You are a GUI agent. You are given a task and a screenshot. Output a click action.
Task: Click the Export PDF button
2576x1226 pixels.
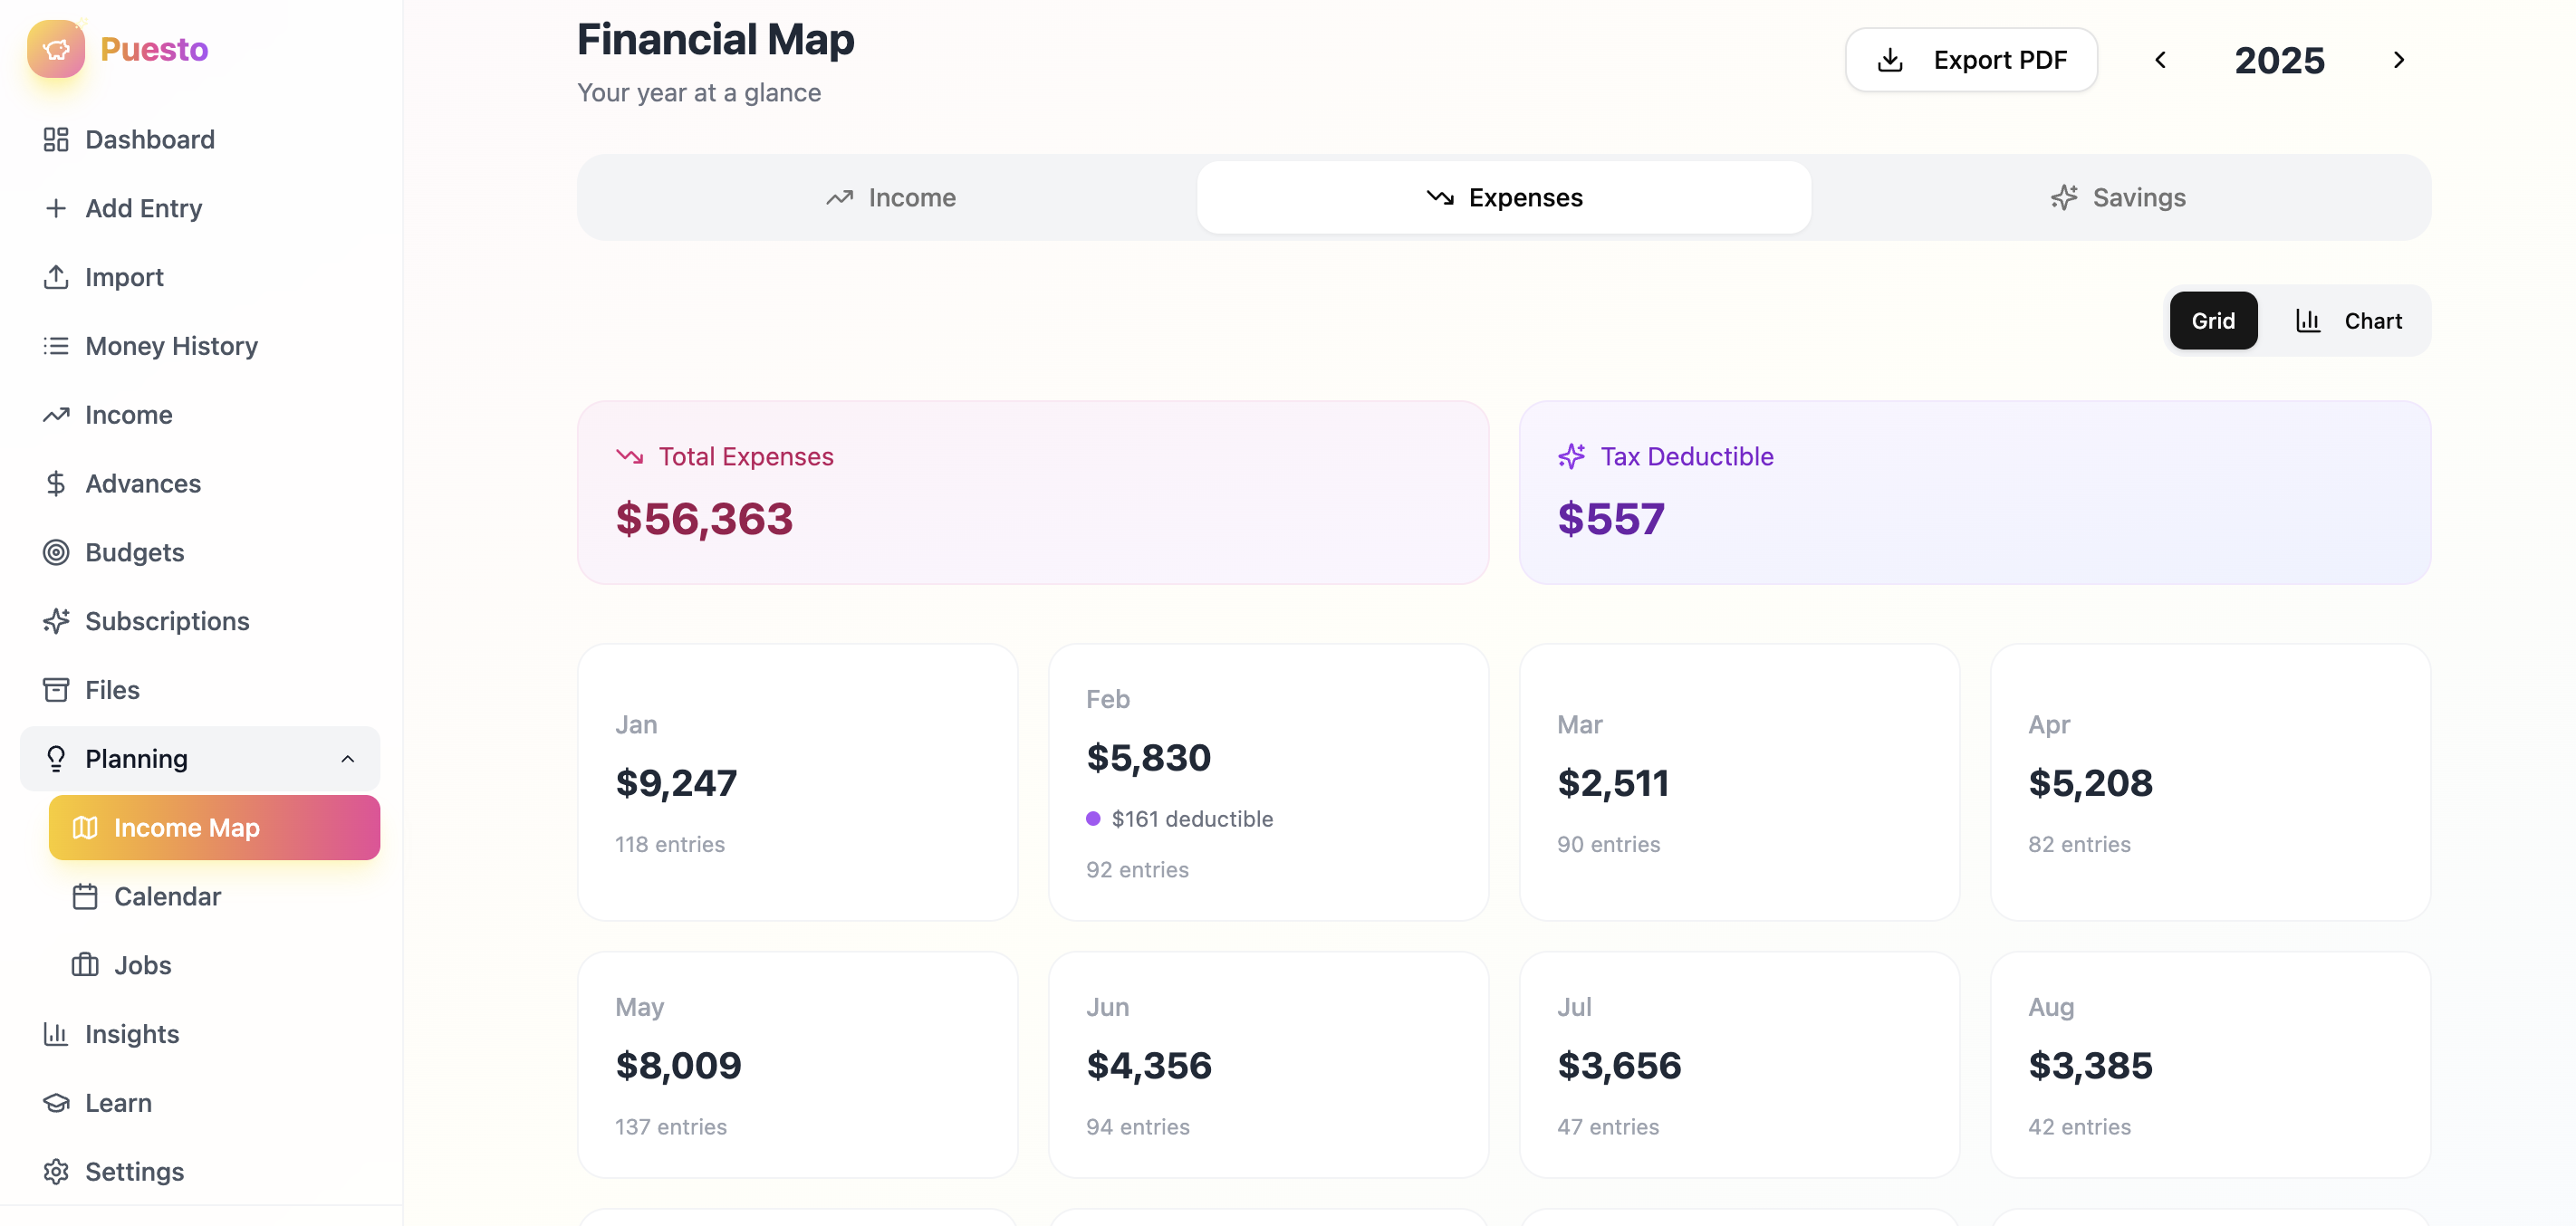coord(1970,60)
